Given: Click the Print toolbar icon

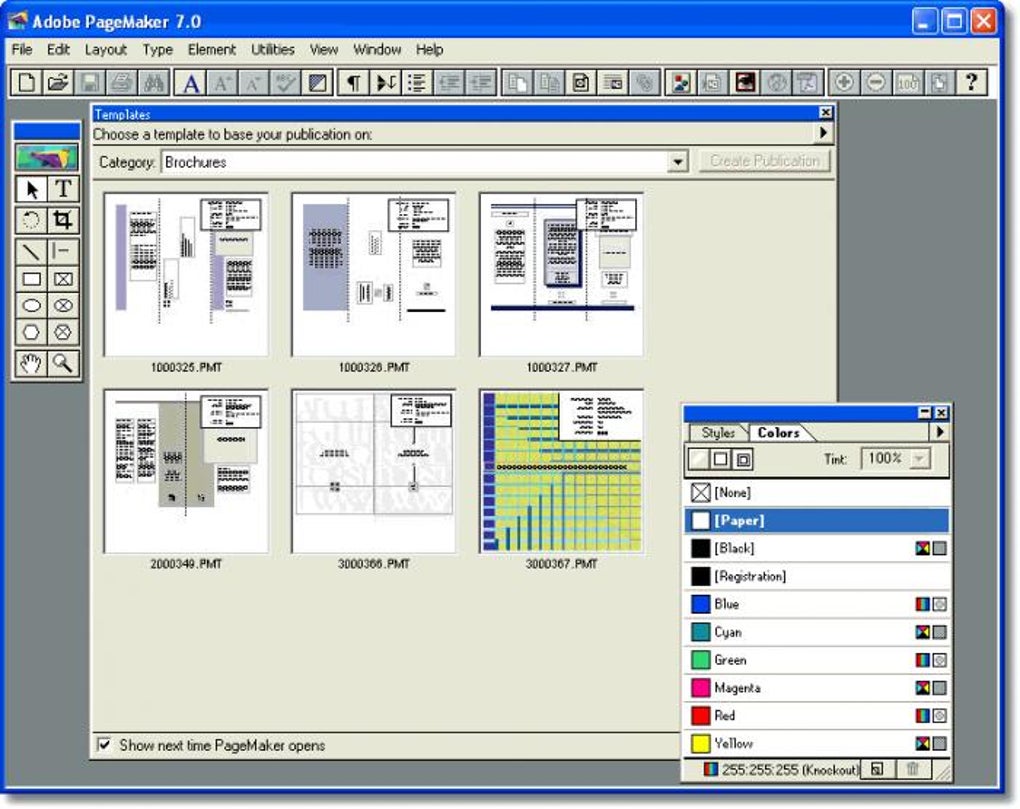Looking at the screenshot, I should pyautogui.click(x=122, y=83).
